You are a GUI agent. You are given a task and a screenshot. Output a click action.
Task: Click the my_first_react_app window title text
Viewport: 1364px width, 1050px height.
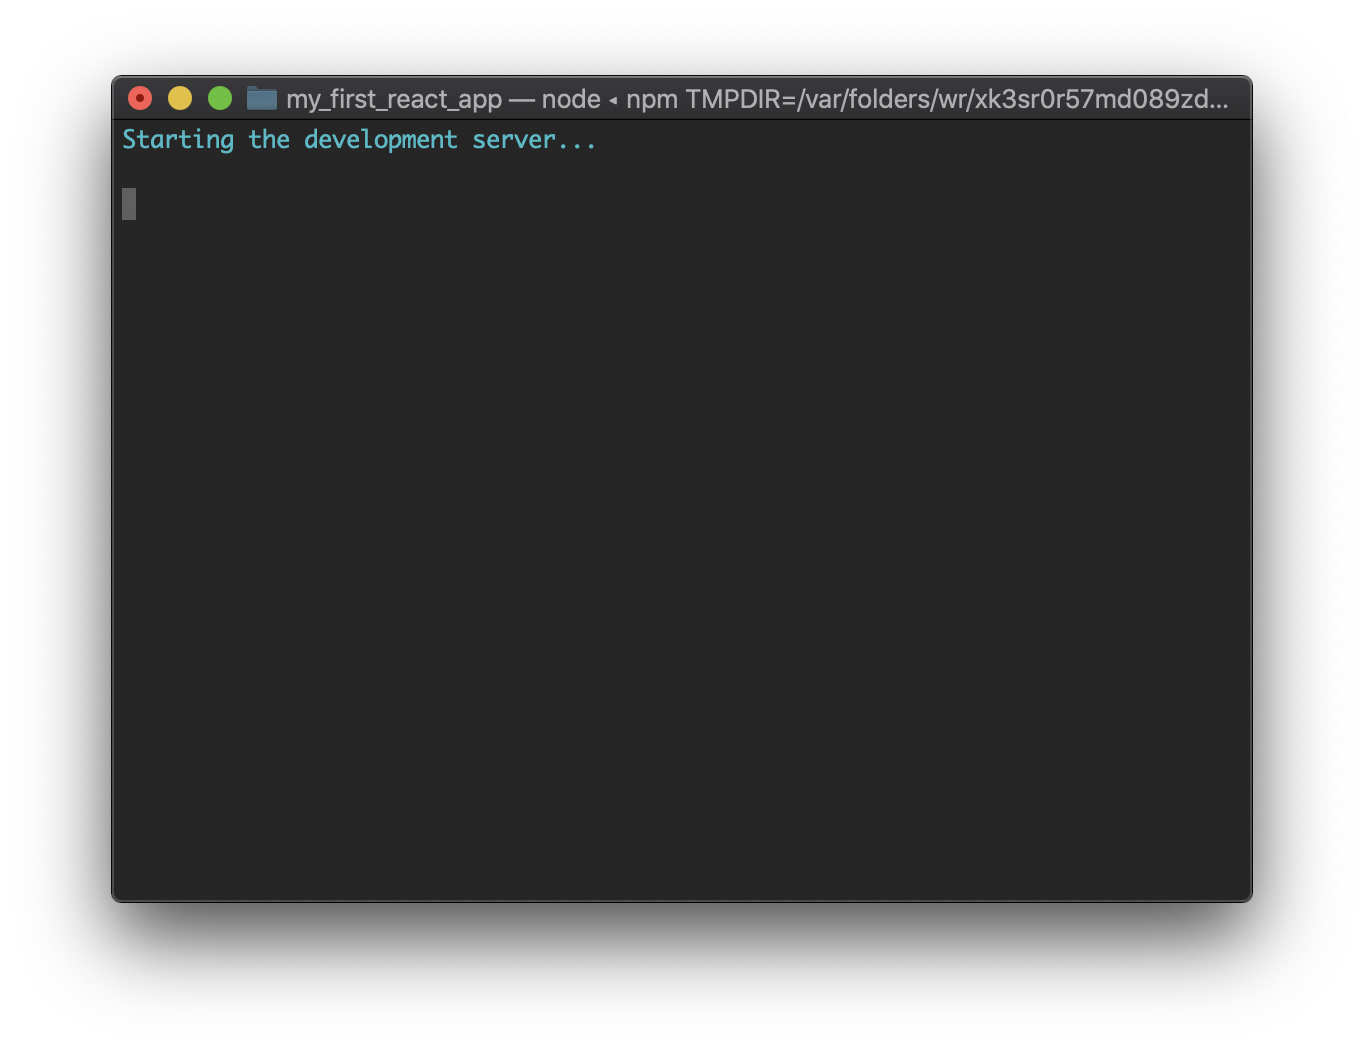[x=394, y=99]
